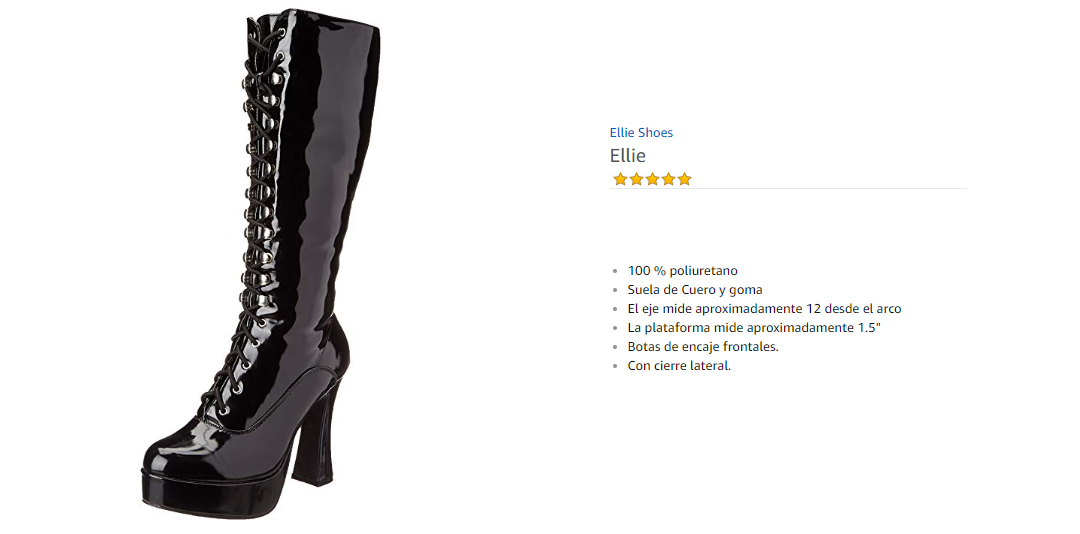Screen dimensions: 1080x534
Task: Click the second gold rating star
Action: 636,179
